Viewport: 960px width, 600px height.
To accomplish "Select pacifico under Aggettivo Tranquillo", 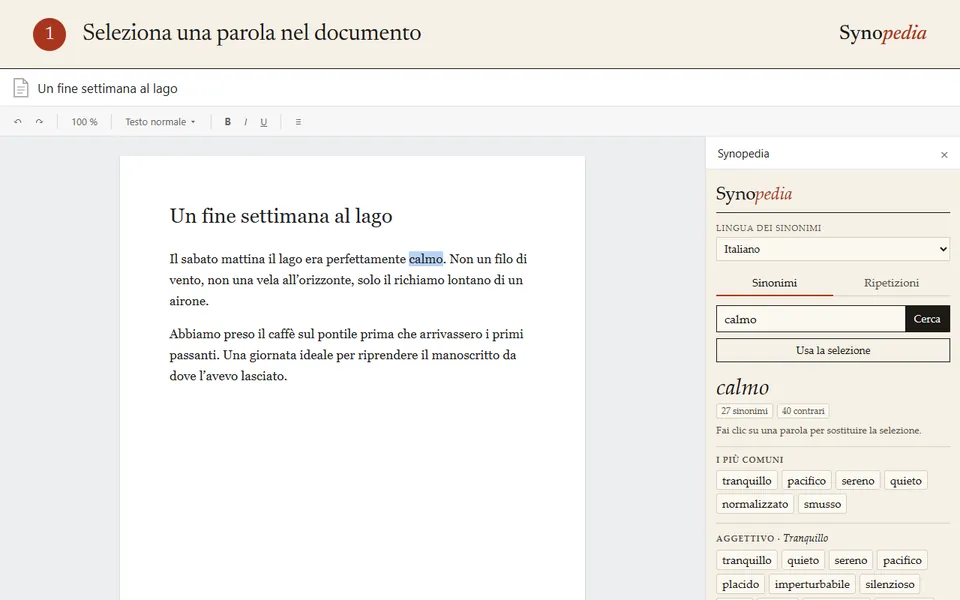I will pos(902,560).
